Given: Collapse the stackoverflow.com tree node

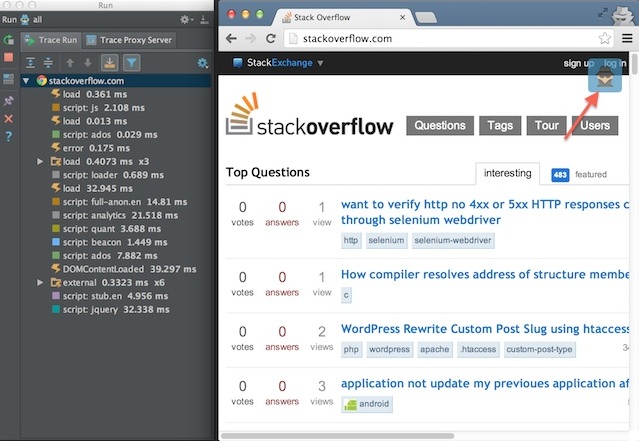Looking at the screenshot, I should (27, 80).
